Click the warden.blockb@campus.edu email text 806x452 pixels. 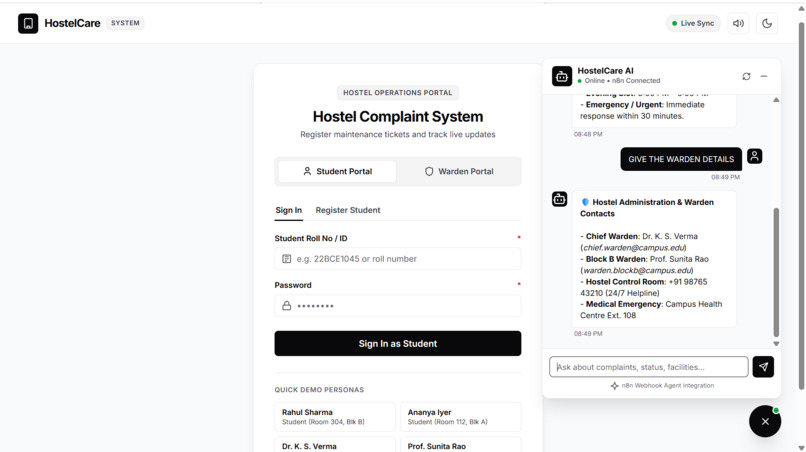(x=636, y=270)
